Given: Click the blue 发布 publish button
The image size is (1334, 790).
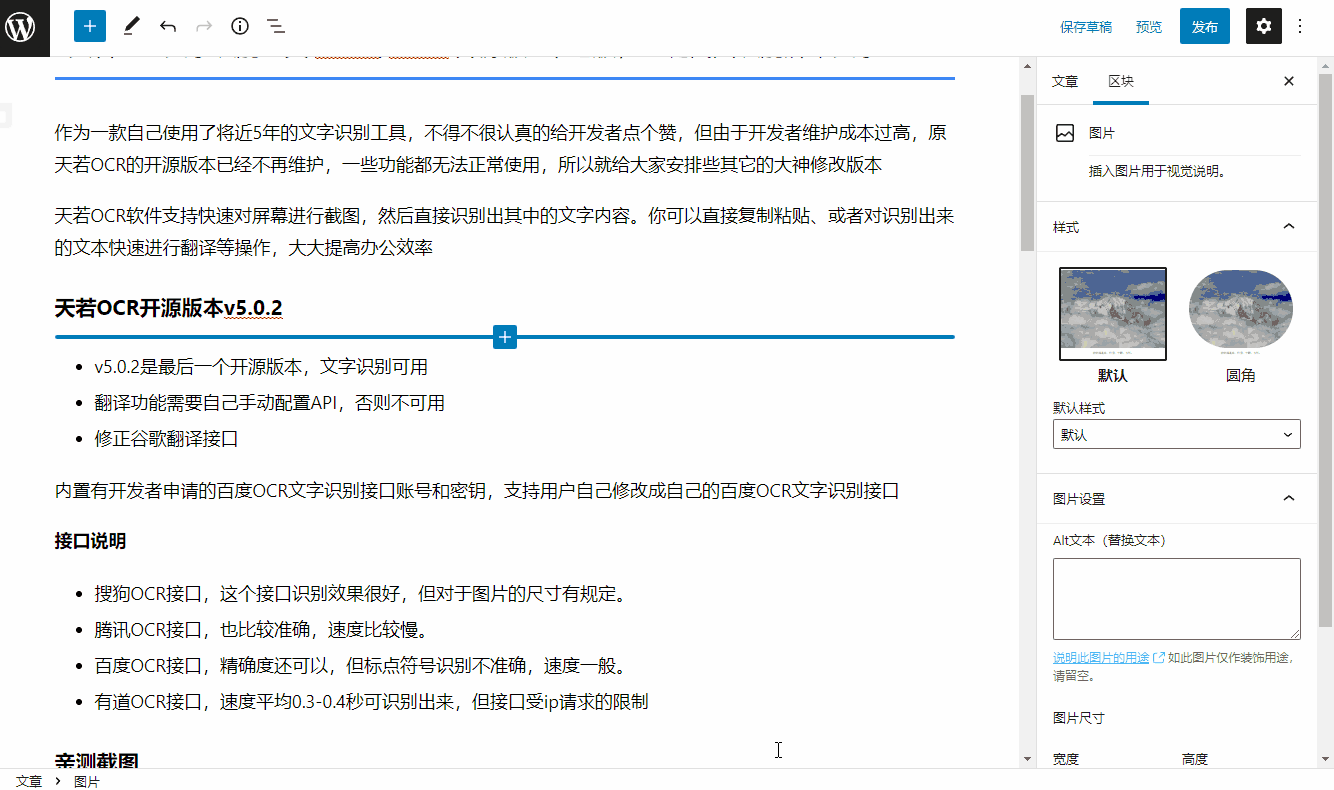Looking at the screenshot, I should point(1205,27).
